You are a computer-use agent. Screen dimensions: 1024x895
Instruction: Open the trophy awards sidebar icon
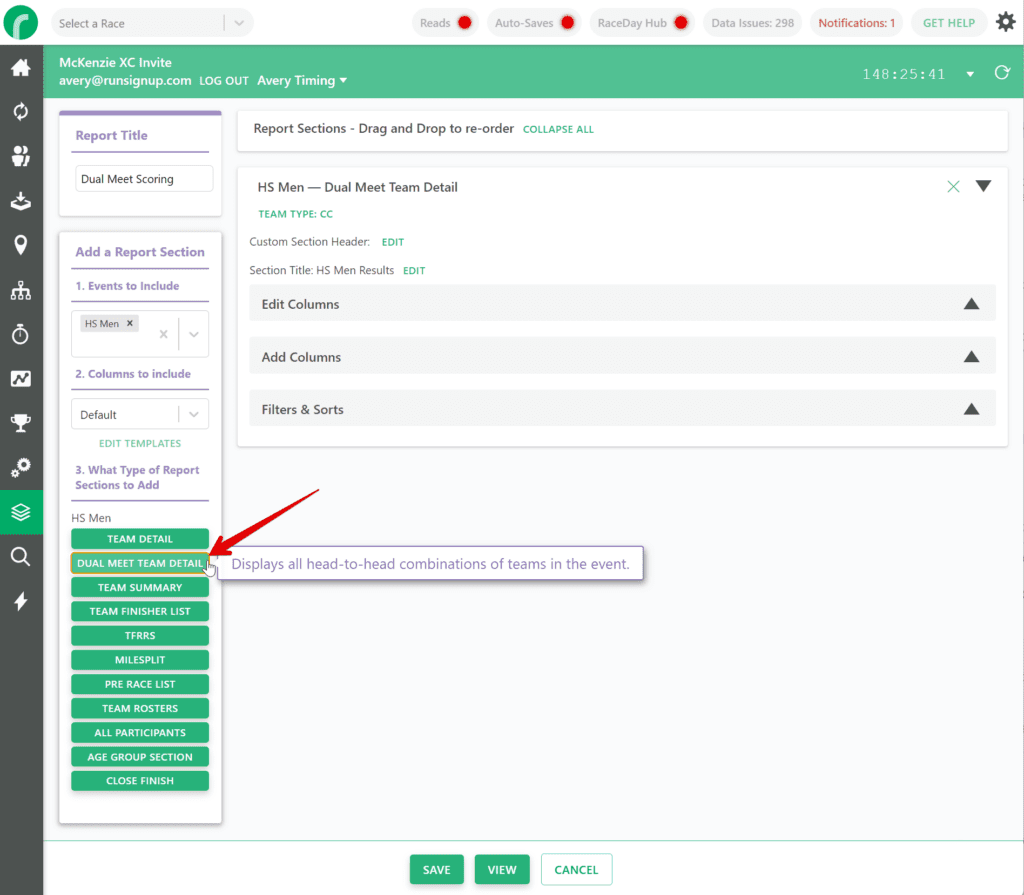(x=21, y=423)
